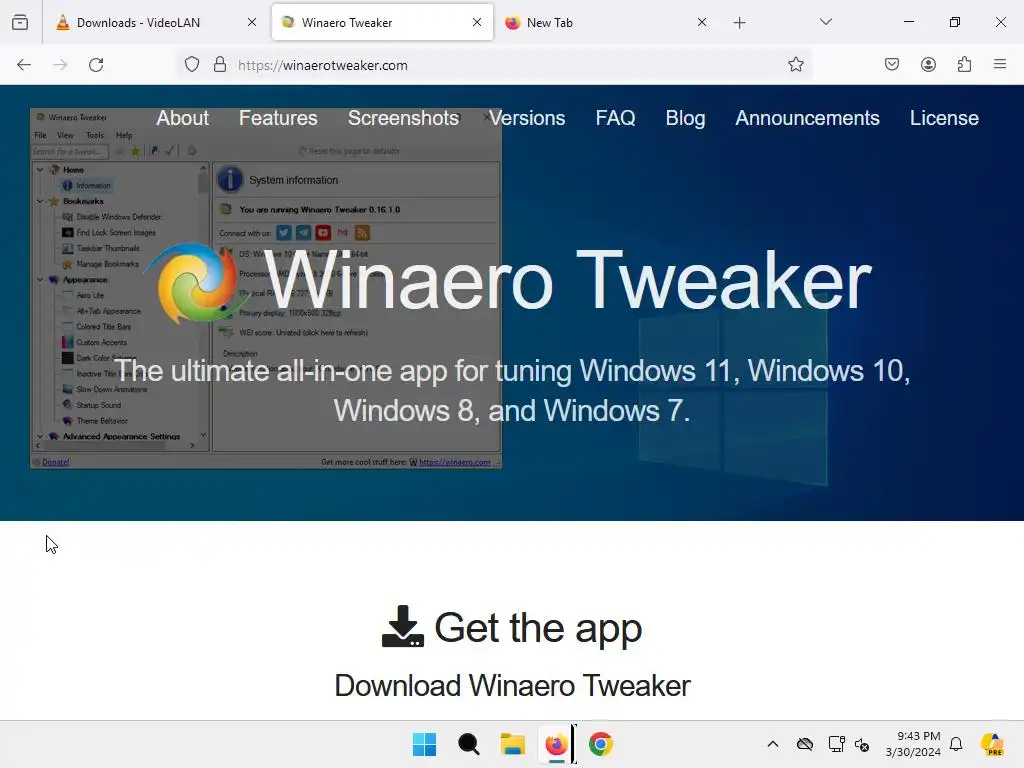Open the Firefox application menu

point(1000,65)
